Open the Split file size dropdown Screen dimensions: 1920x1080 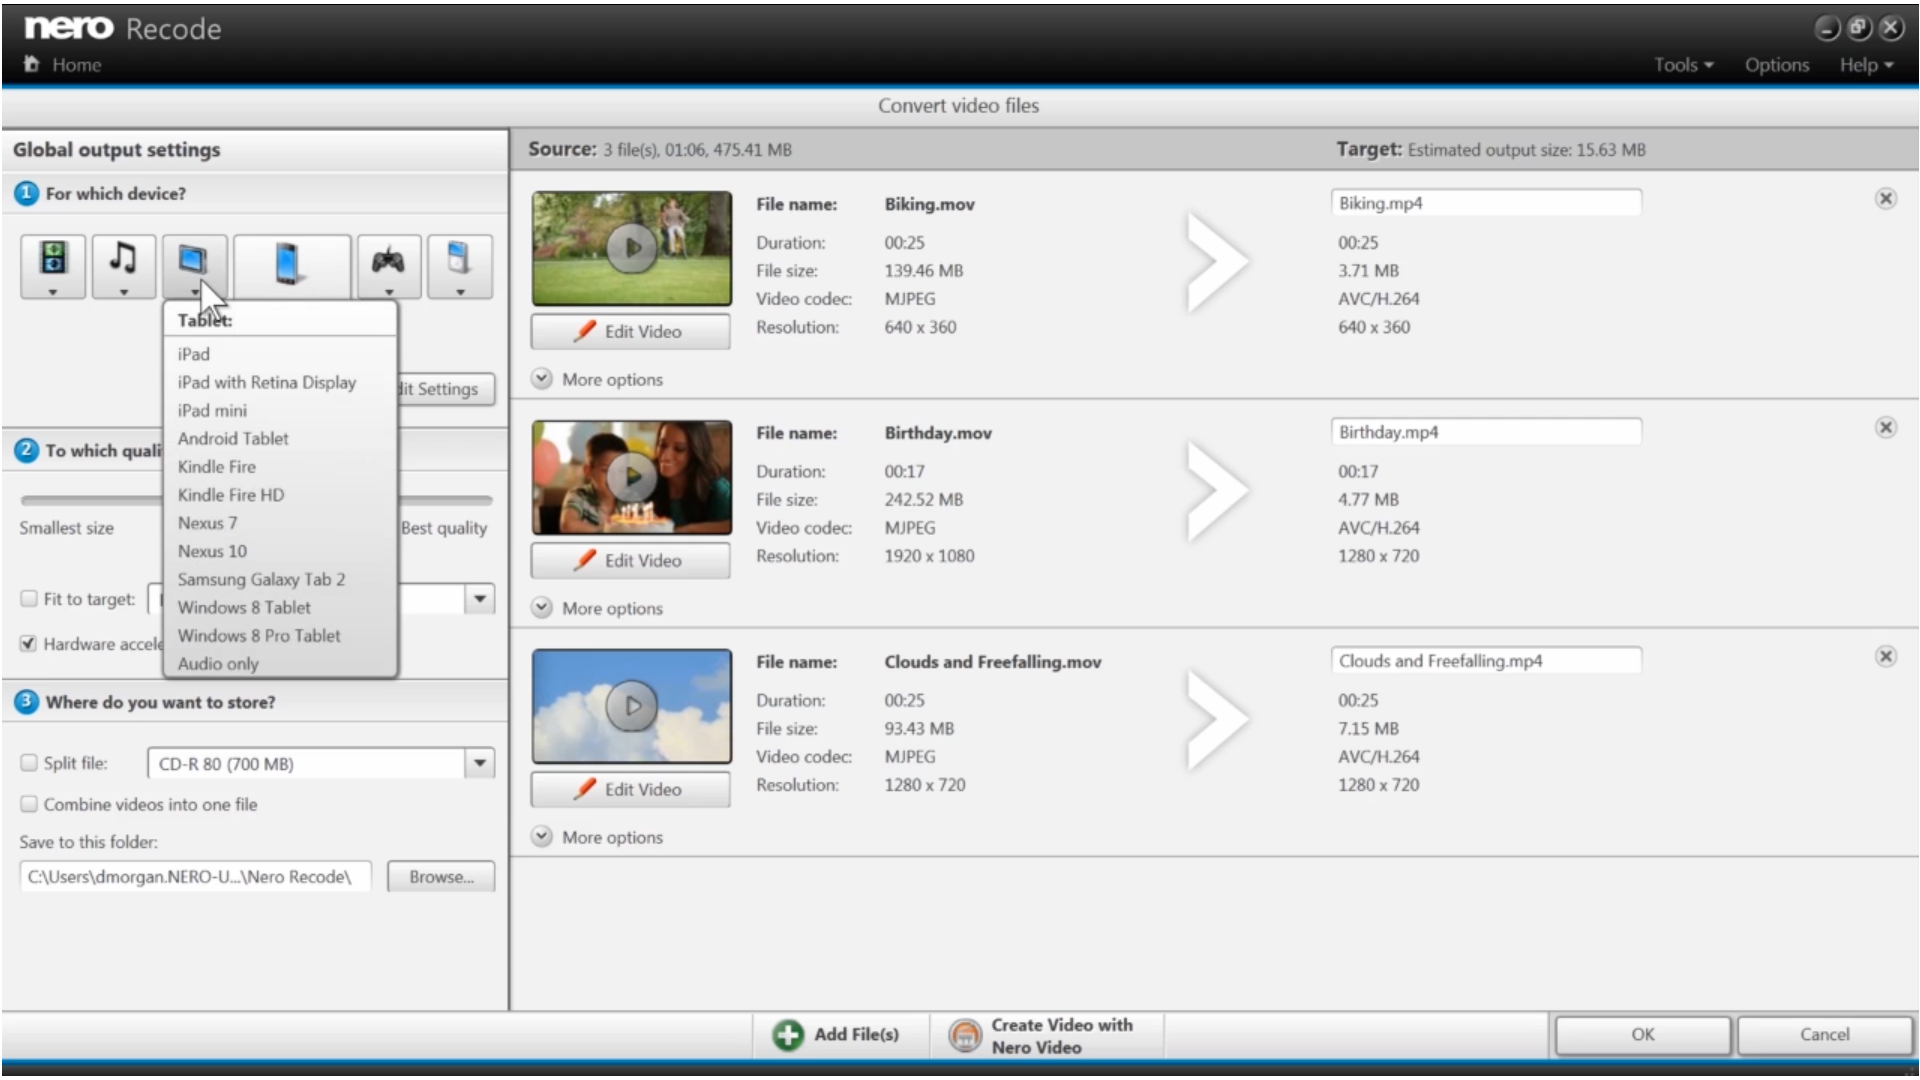pyautogui.click(x=480, y=763)
